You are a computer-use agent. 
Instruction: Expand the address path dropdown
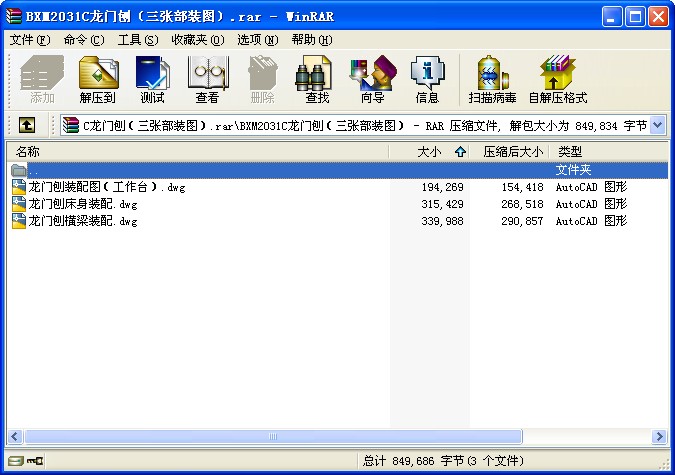(x=657, y=125)
